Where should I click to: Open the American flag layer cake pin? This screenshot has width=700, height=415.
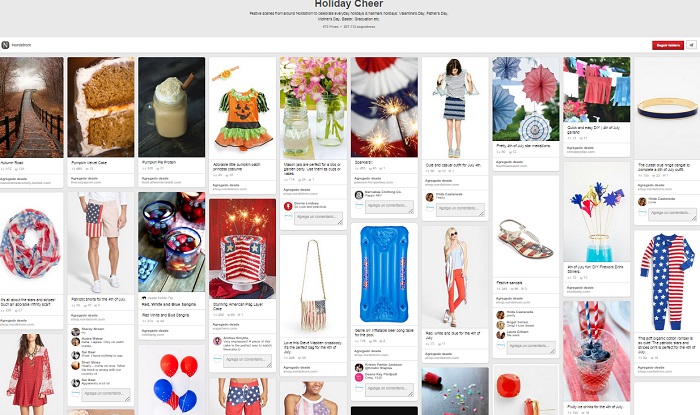(x=242, y=249)
